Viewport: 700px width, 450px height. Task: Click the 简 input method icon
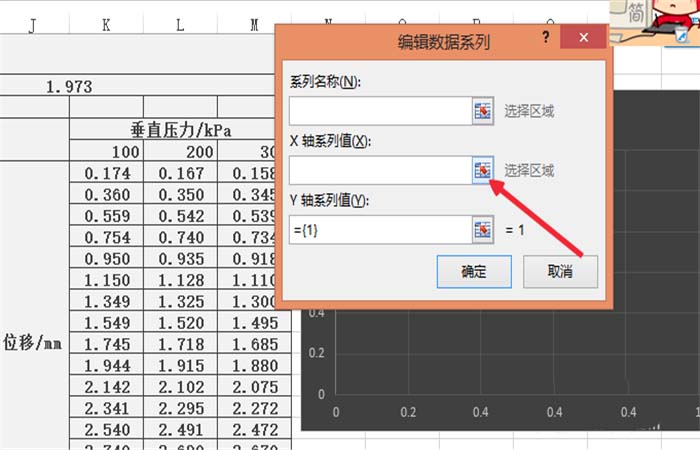coord(634,13)
